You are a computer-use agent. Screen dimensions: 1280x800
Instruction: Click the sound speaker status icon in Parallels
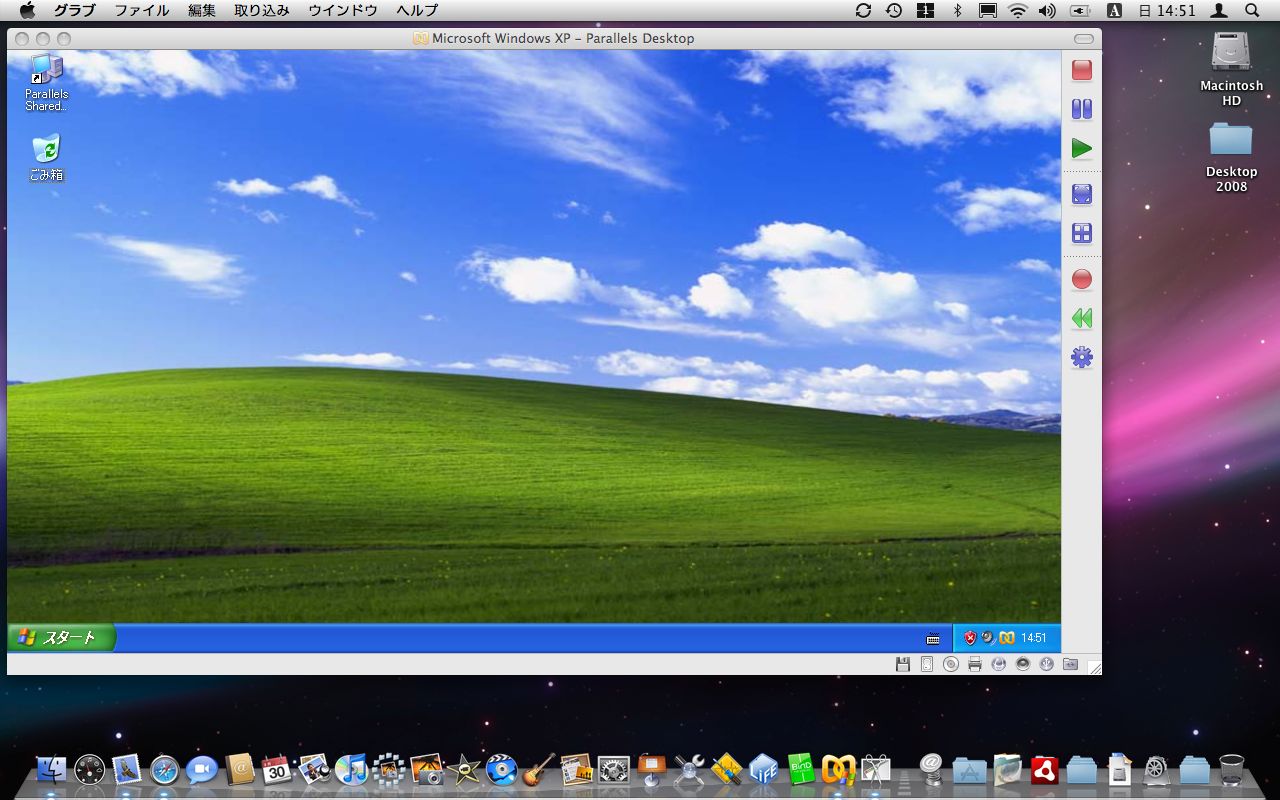pyautogui.click(x=1022, y=664)
